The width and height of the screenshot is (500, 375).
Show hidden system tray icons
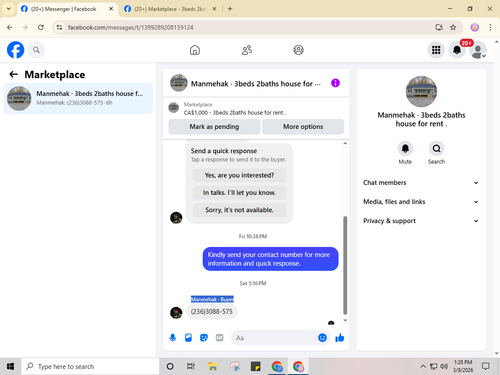pos(423,367)
